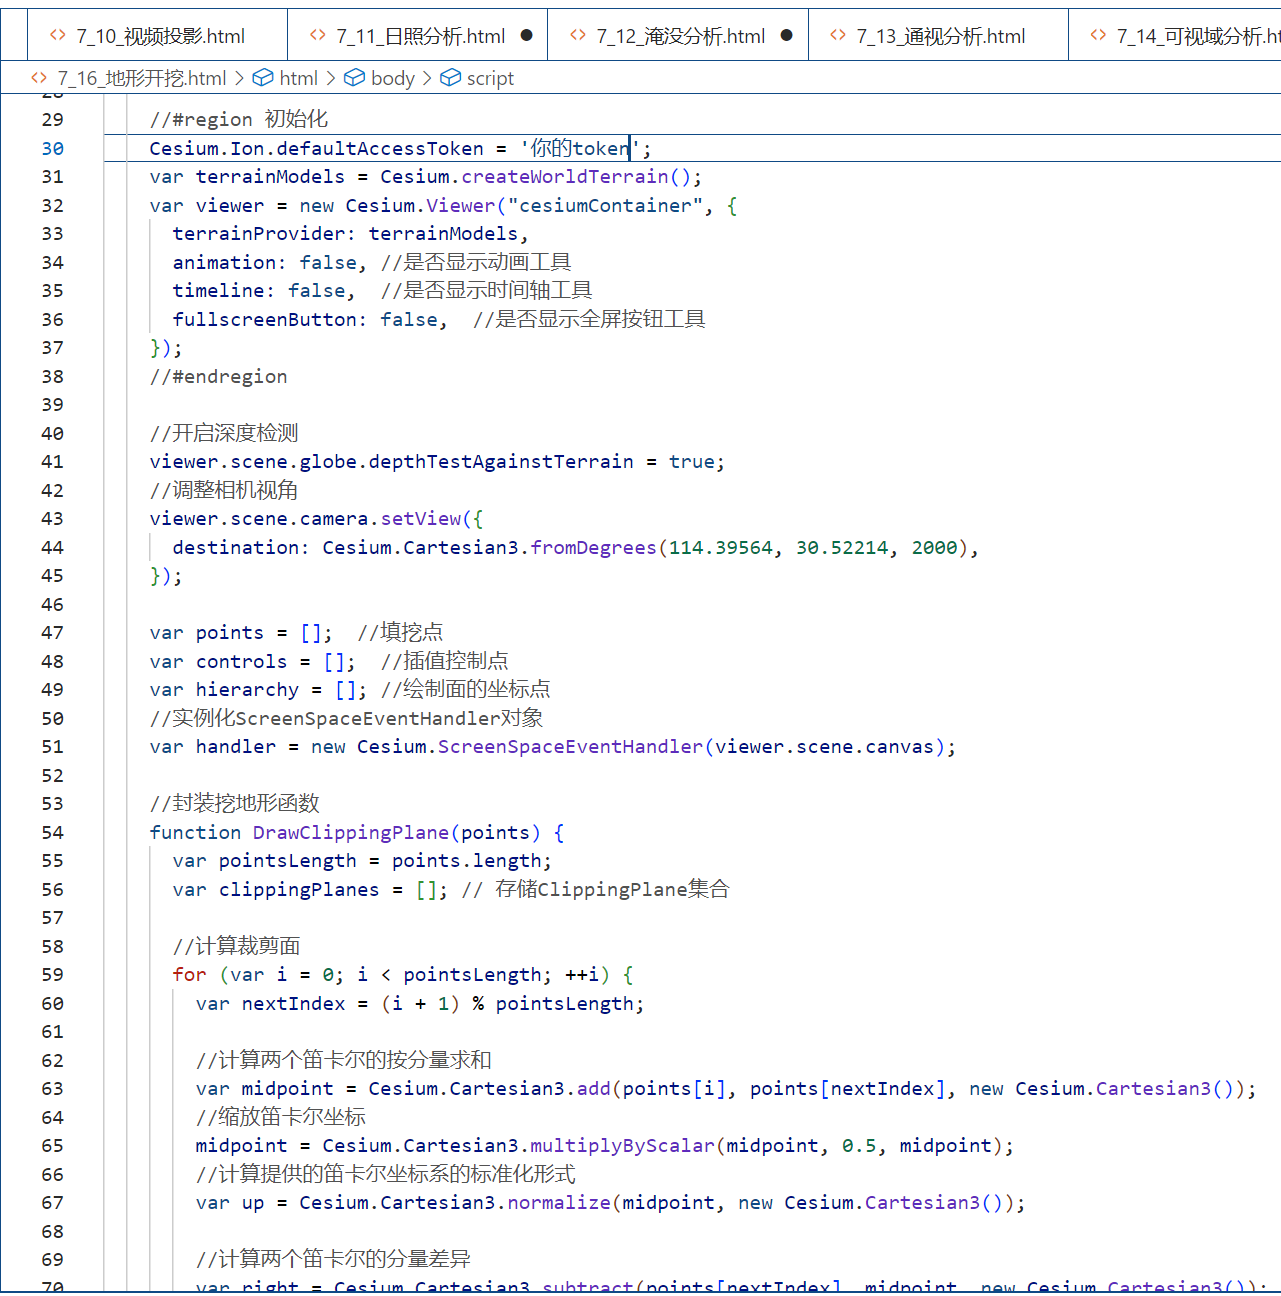Click the symbol icon before script breadcrumb
Screen dimensions: 1281x1296
coord(450,77)
